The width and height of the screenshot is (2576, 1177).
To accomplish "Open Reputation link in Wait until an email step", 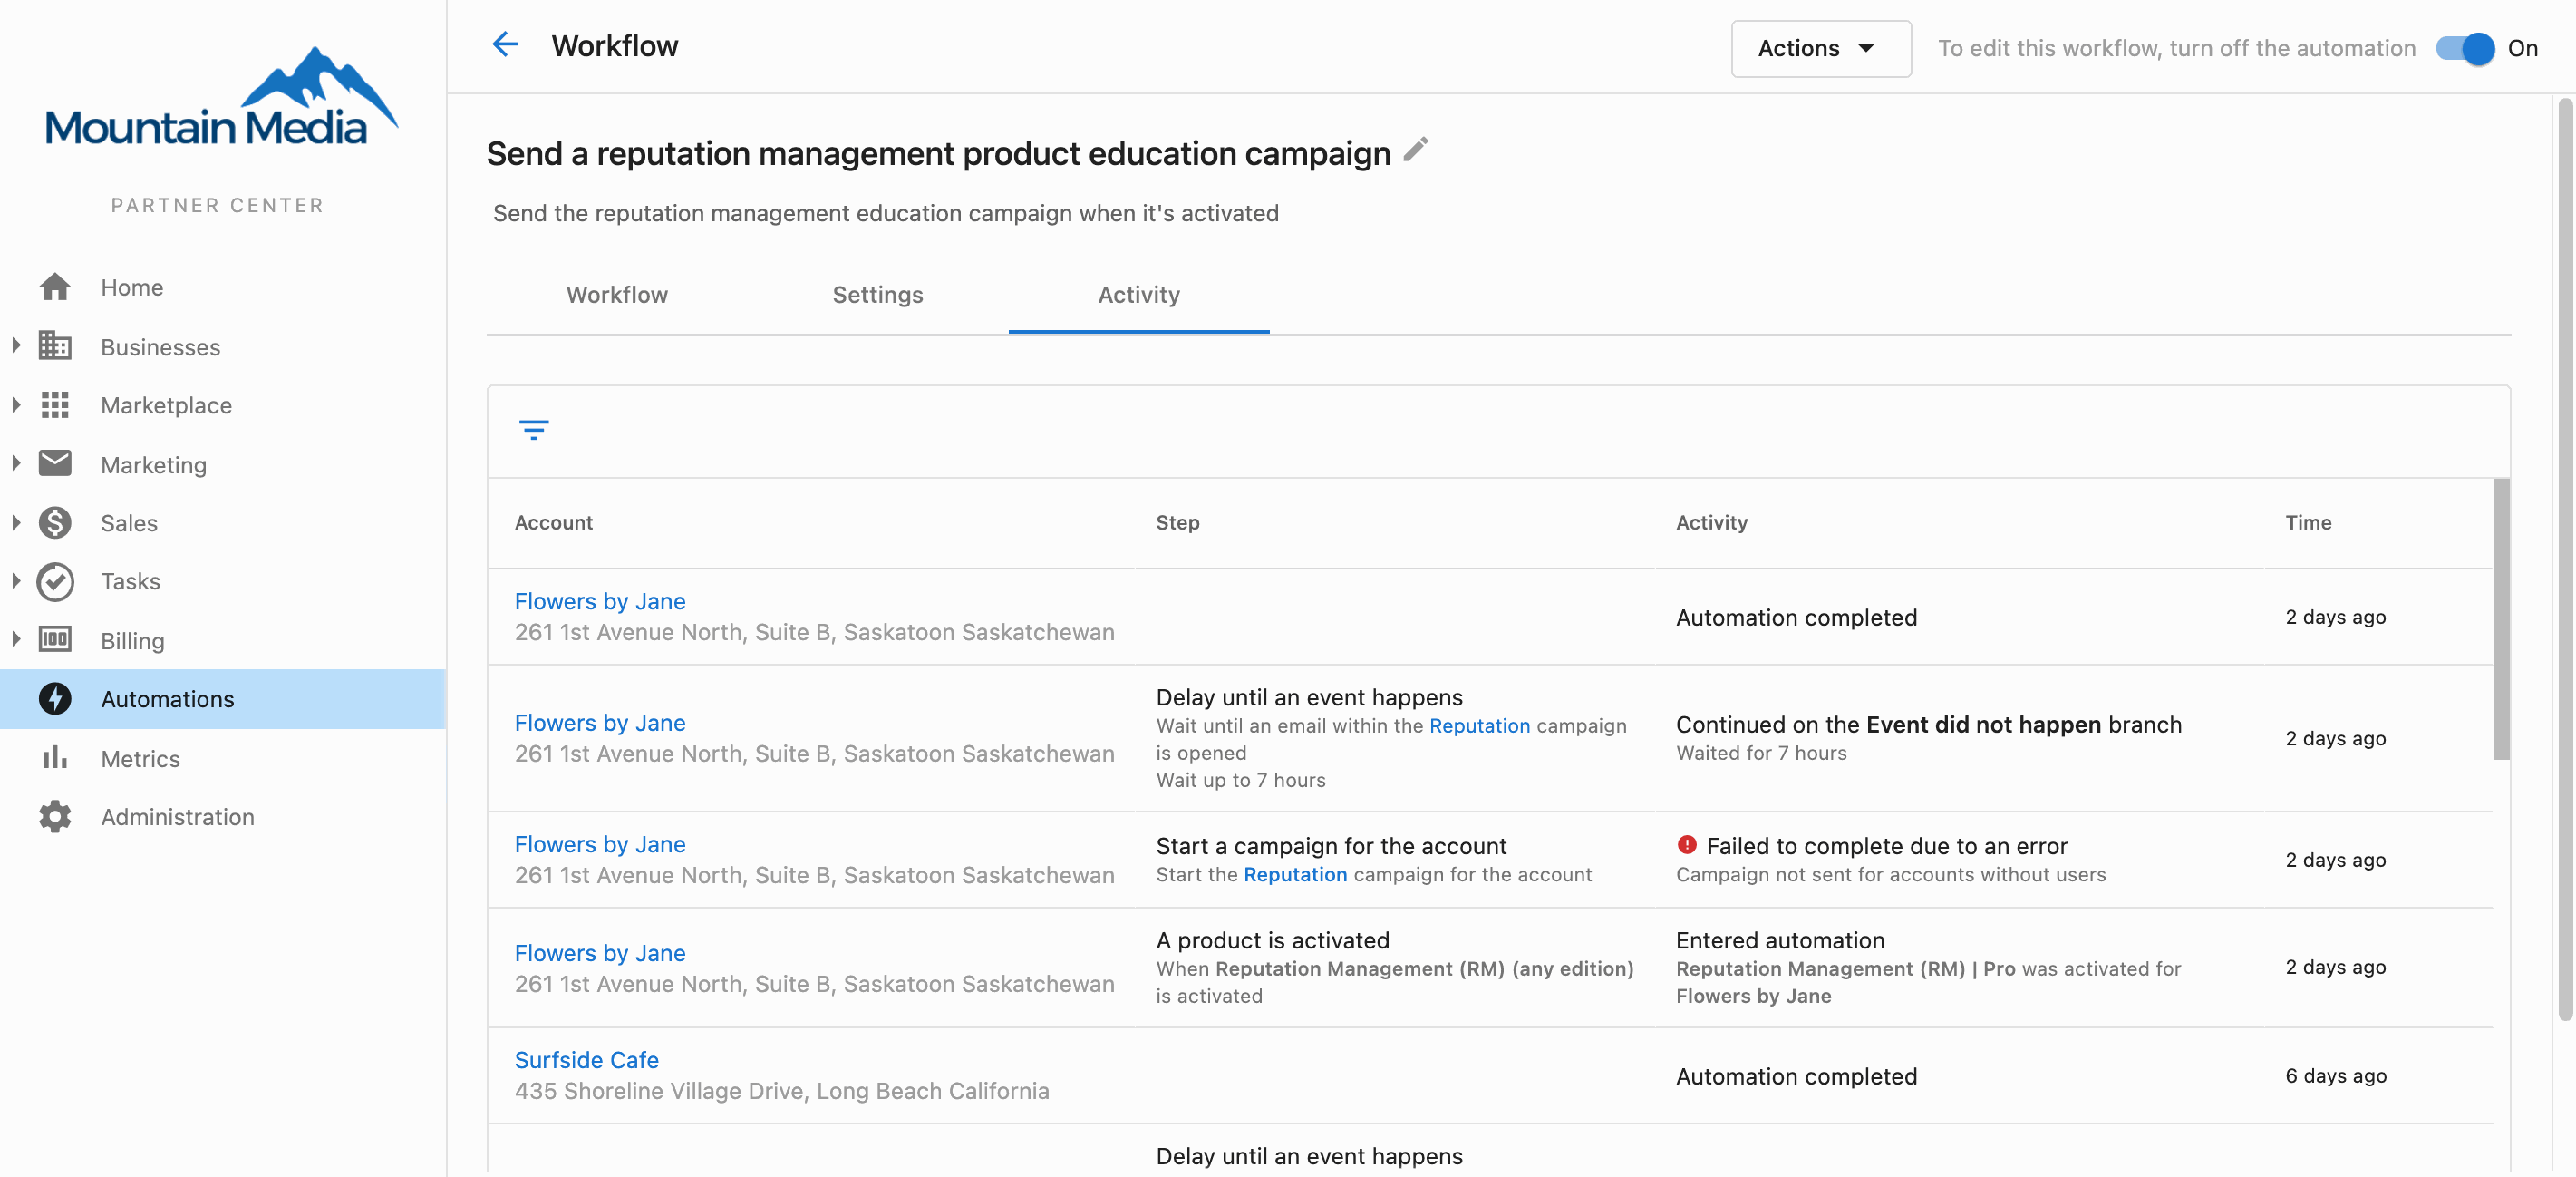I will (x=1479, y=725).
